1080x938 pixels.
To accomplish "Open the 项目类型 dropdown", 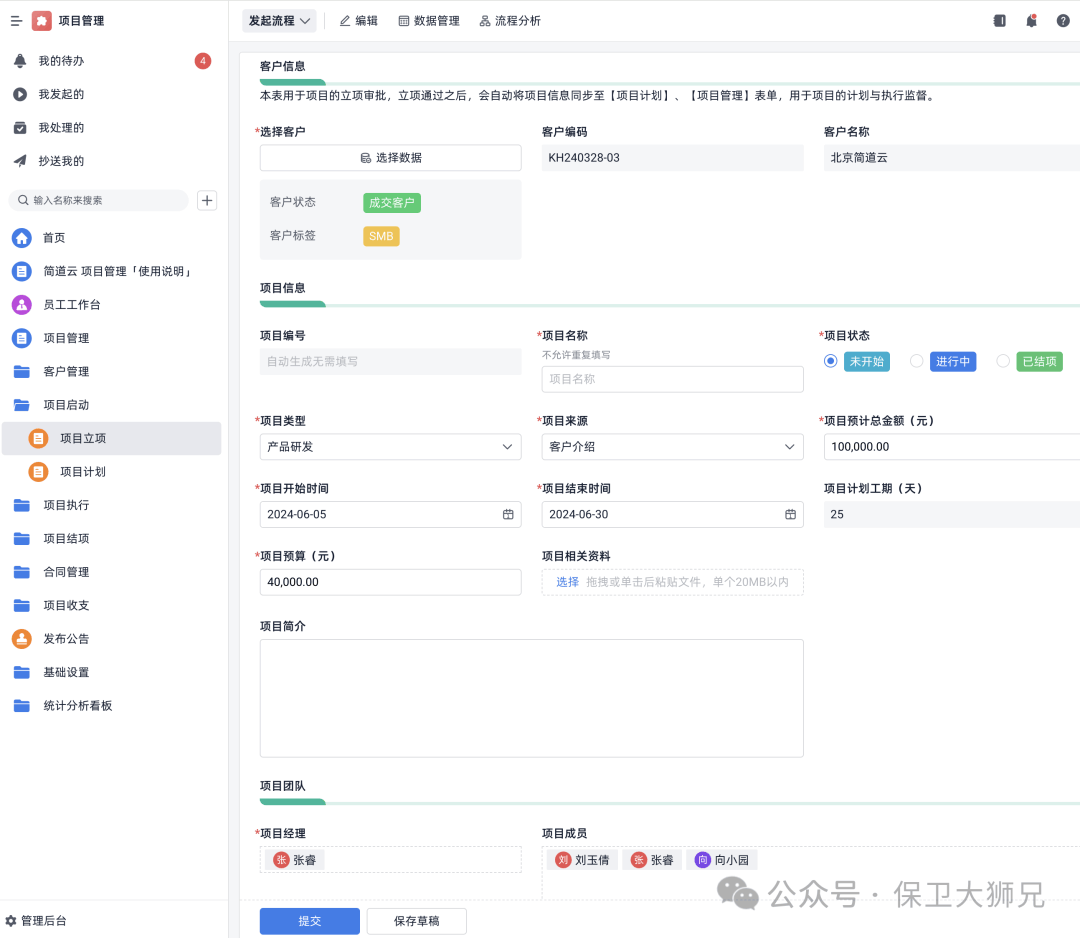I will point(390,447).
